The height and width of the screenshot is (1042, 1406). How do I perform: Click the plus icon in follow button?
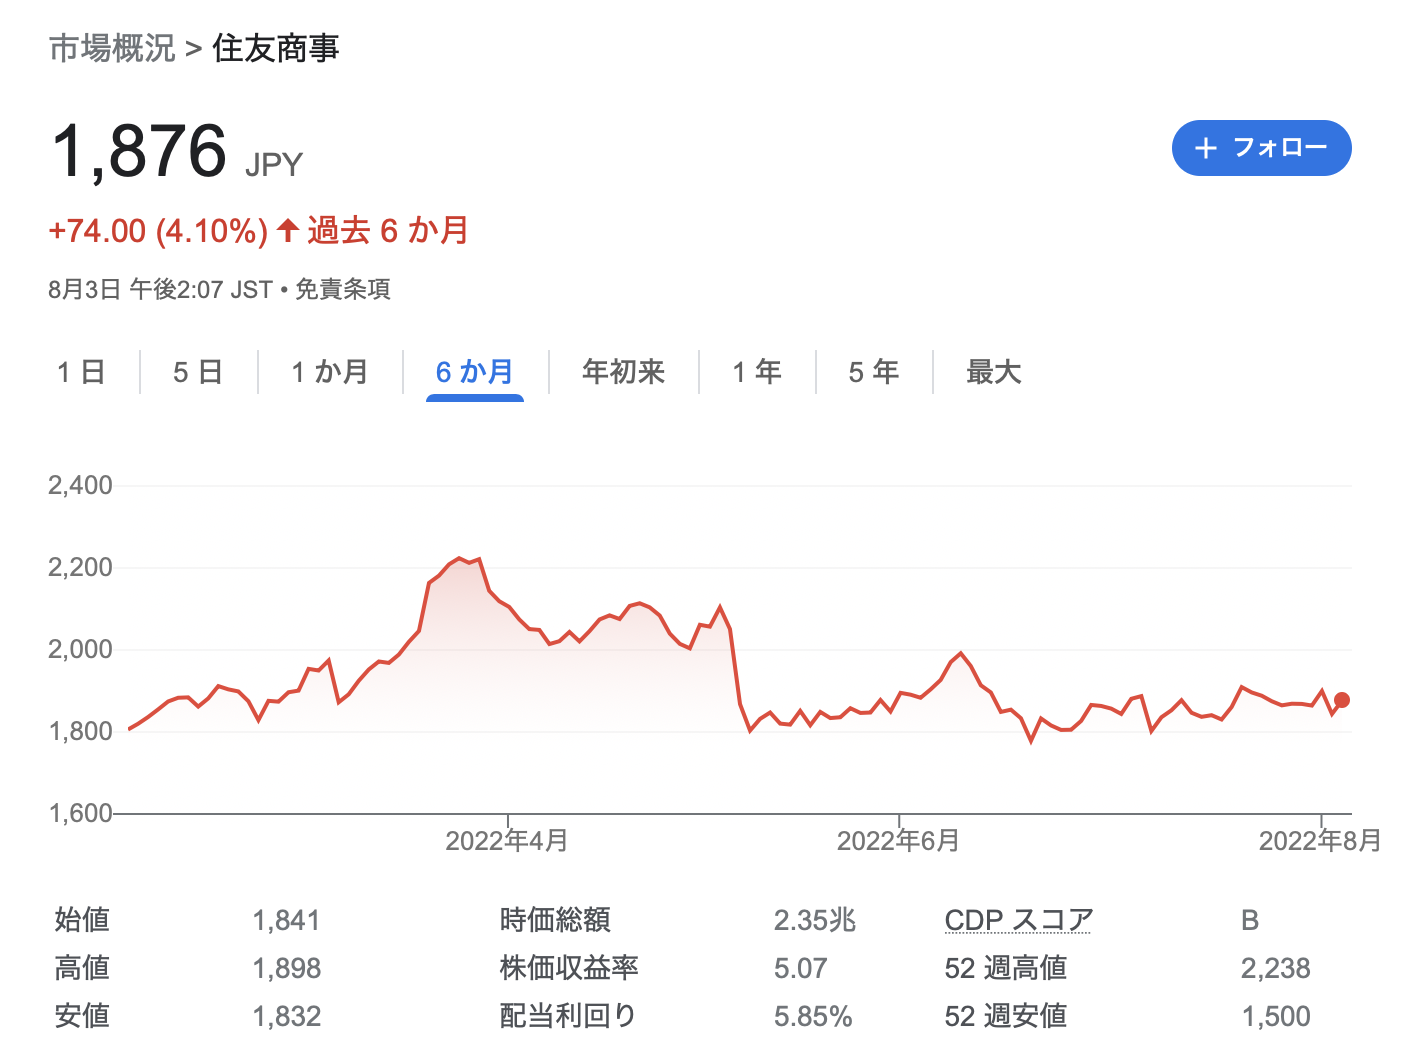(x=1206, y=148)
